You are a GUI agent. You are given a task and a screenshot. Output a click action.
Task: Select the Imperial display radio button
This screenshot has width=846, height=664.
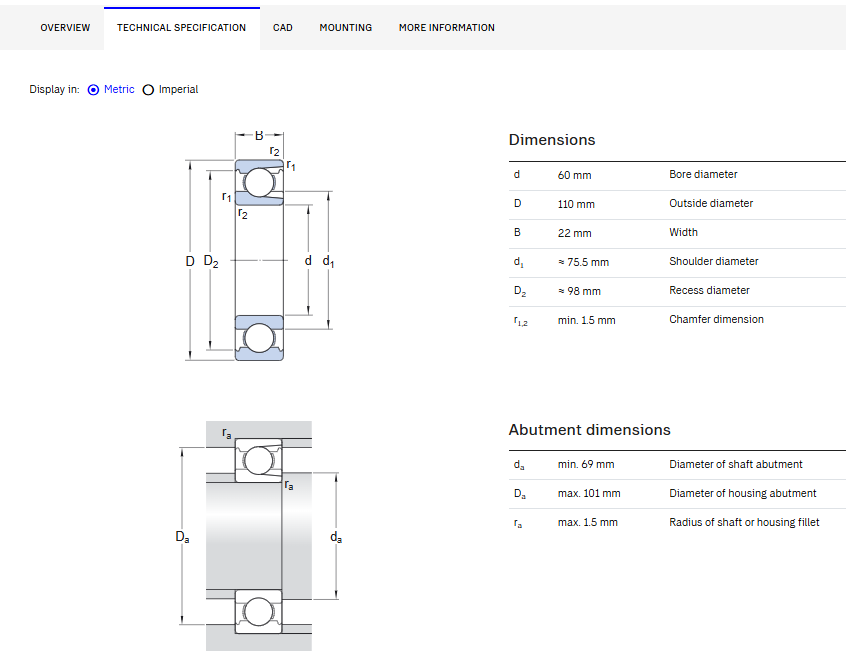(x=148, y=90)
